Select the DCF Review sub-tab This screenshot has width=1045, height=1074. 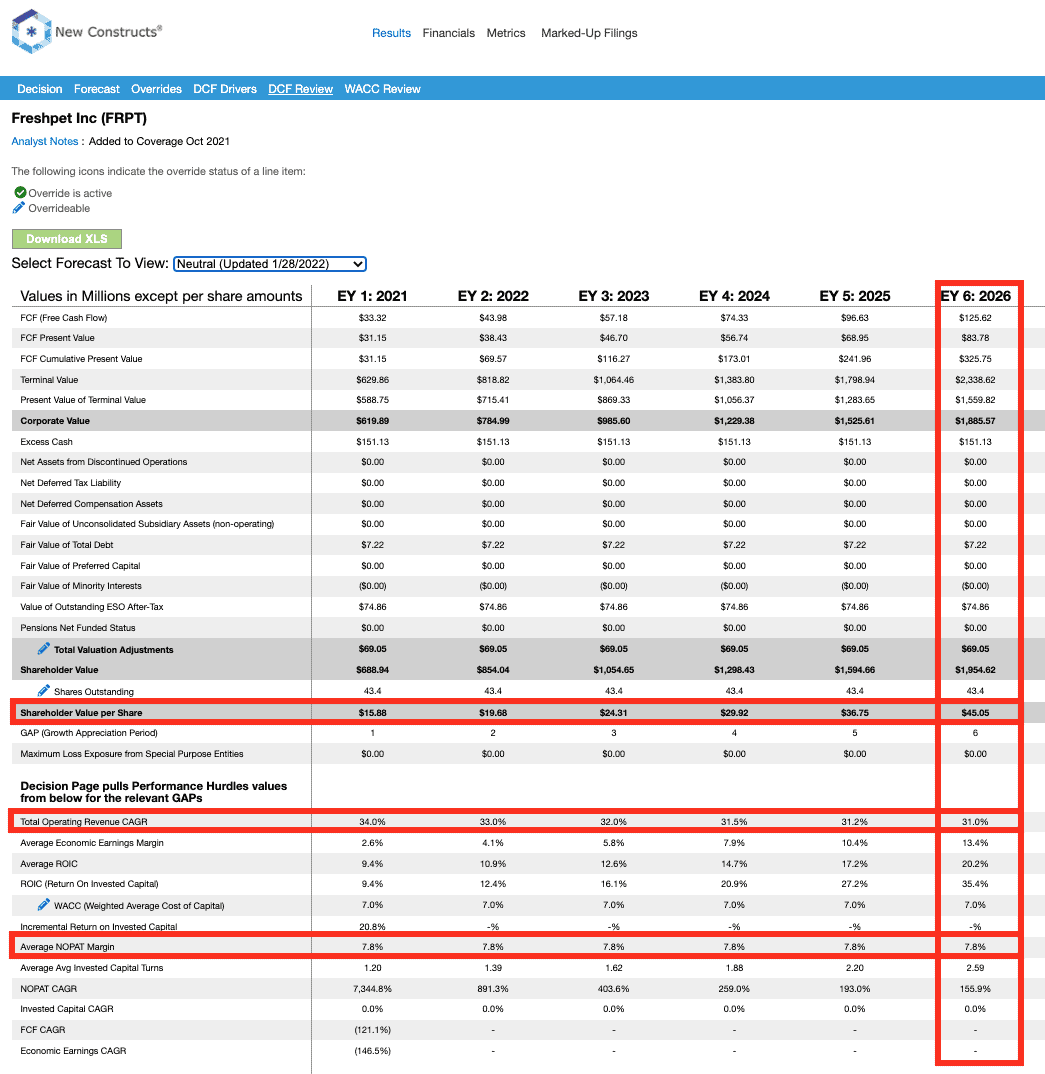tap(301, 89)
